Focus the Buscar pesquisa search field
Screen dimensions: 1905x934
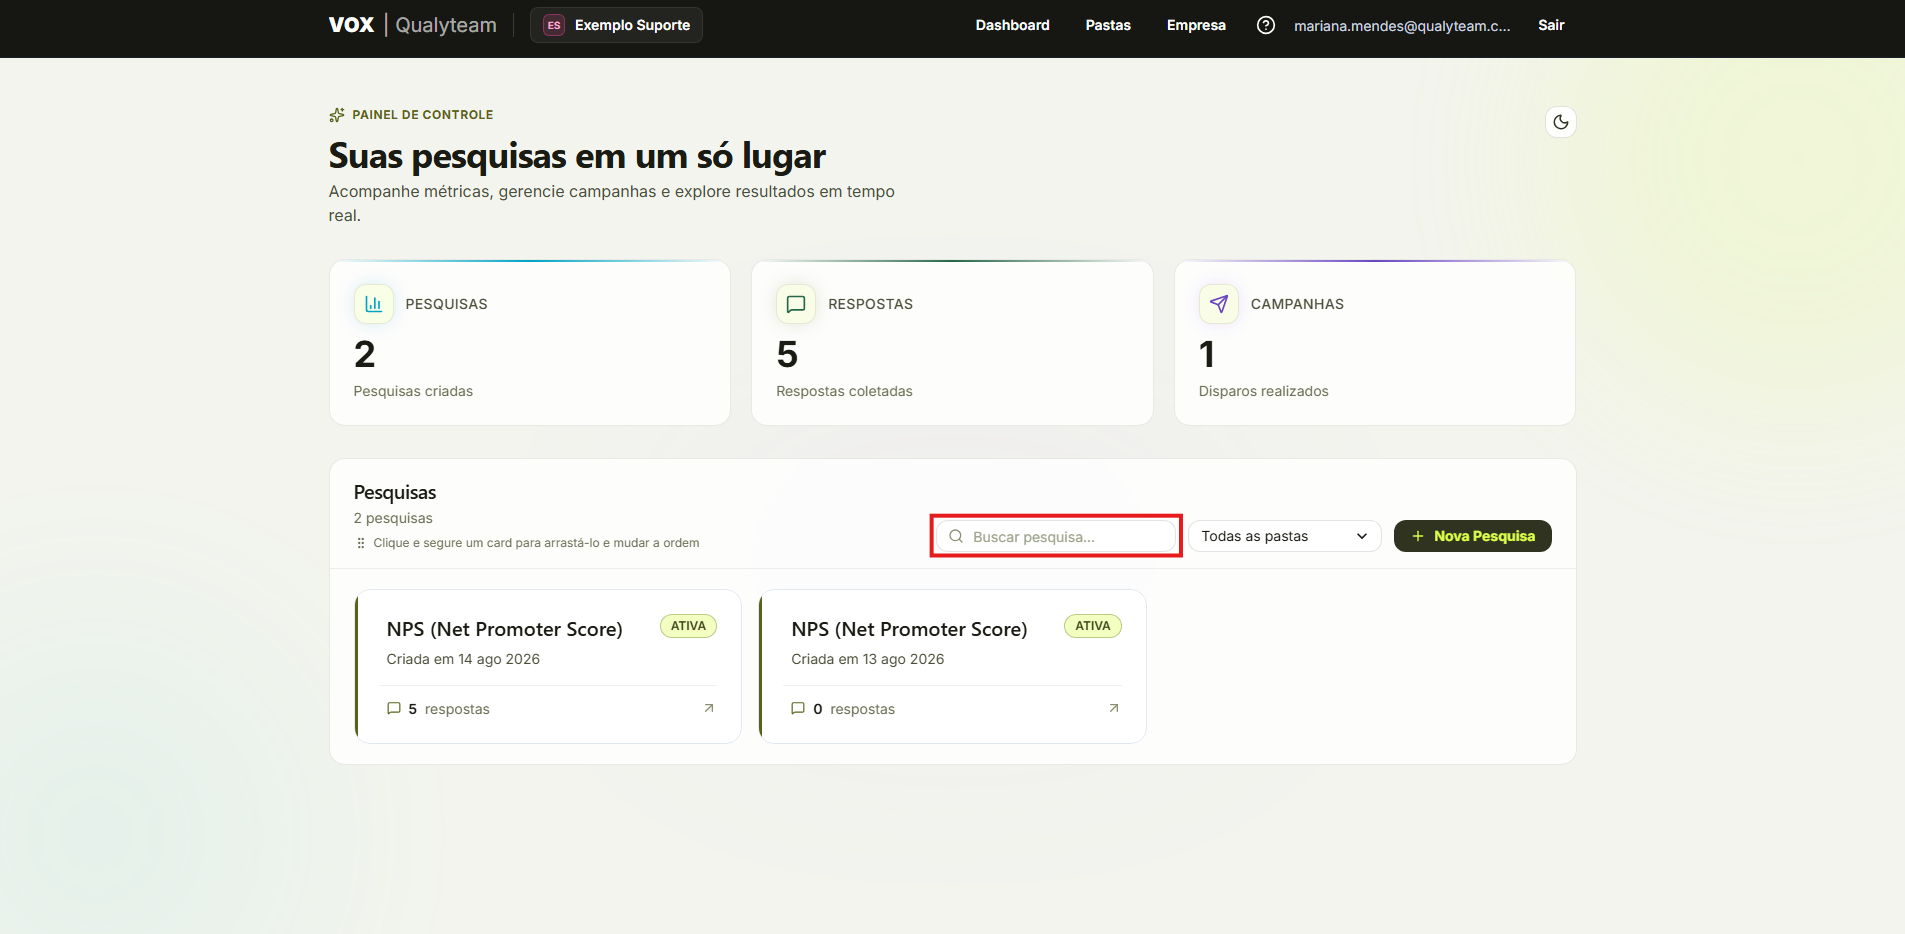(1056, 536)
